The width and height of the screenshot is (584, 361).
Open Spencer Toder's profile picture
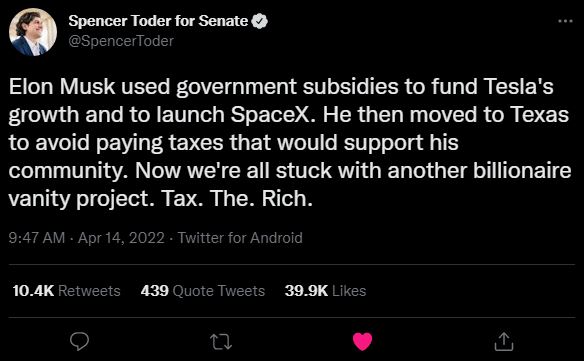[33, 32]
